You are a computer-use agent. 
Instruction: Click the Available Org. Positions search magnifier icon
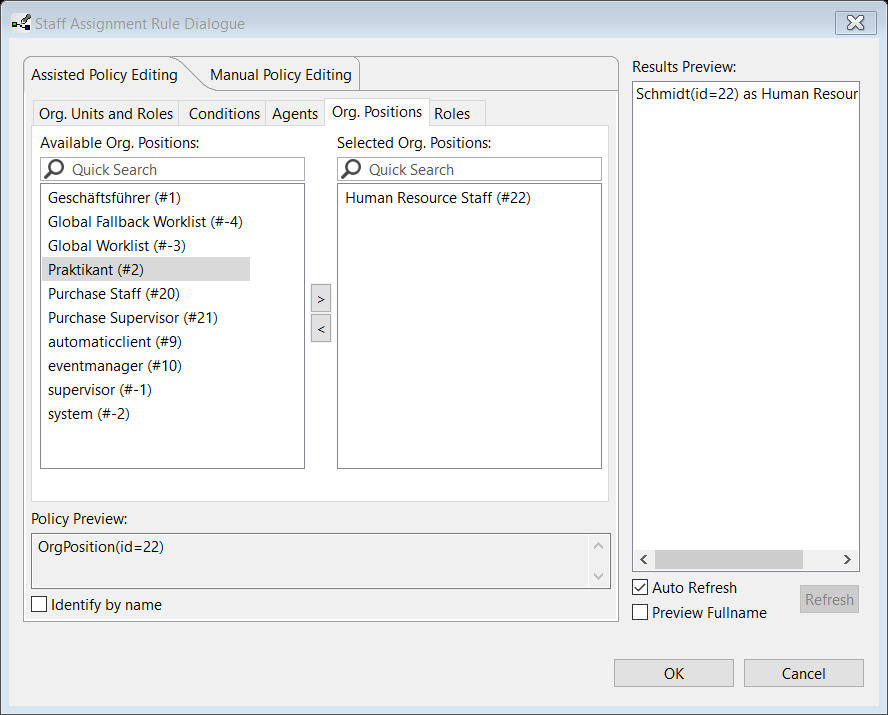(54, 169)
